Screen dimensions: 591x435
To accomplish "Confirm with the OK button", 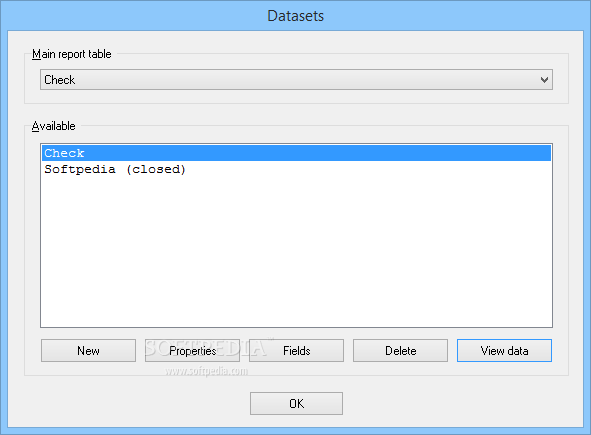I will click(x=296, y=403).
